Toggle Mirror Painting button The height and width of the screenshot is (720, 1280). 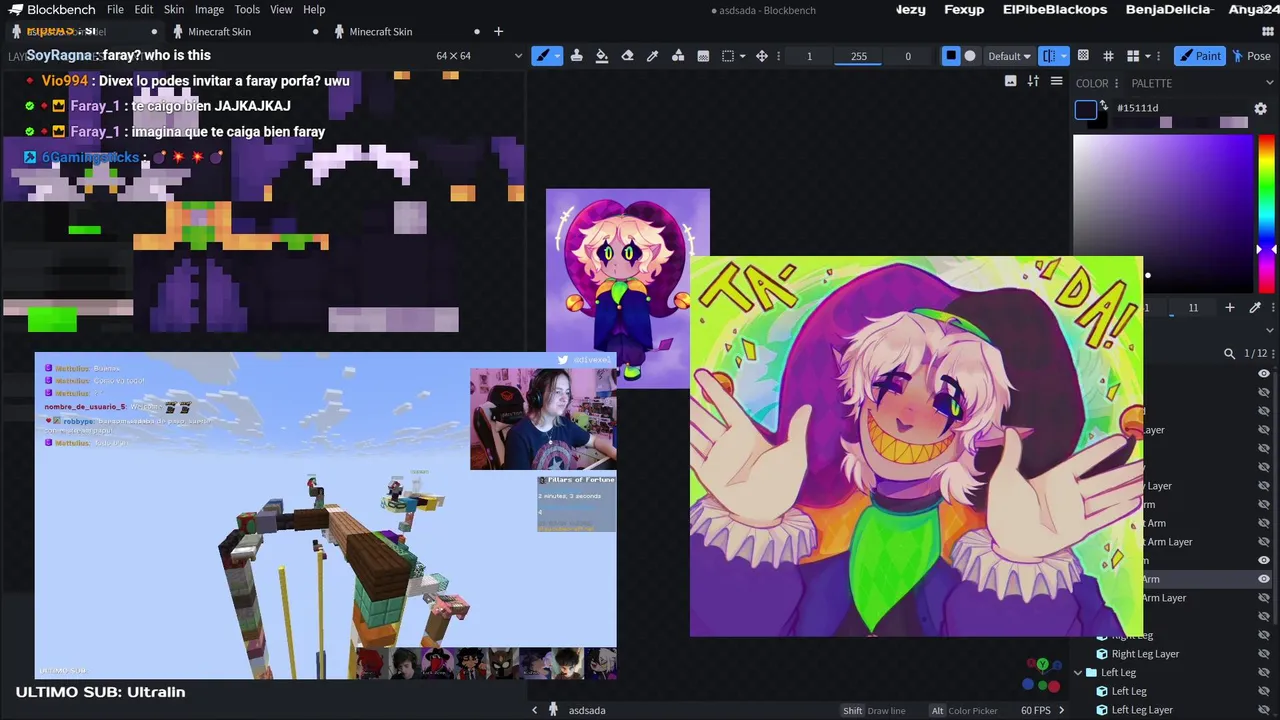tap(1048, 56)
